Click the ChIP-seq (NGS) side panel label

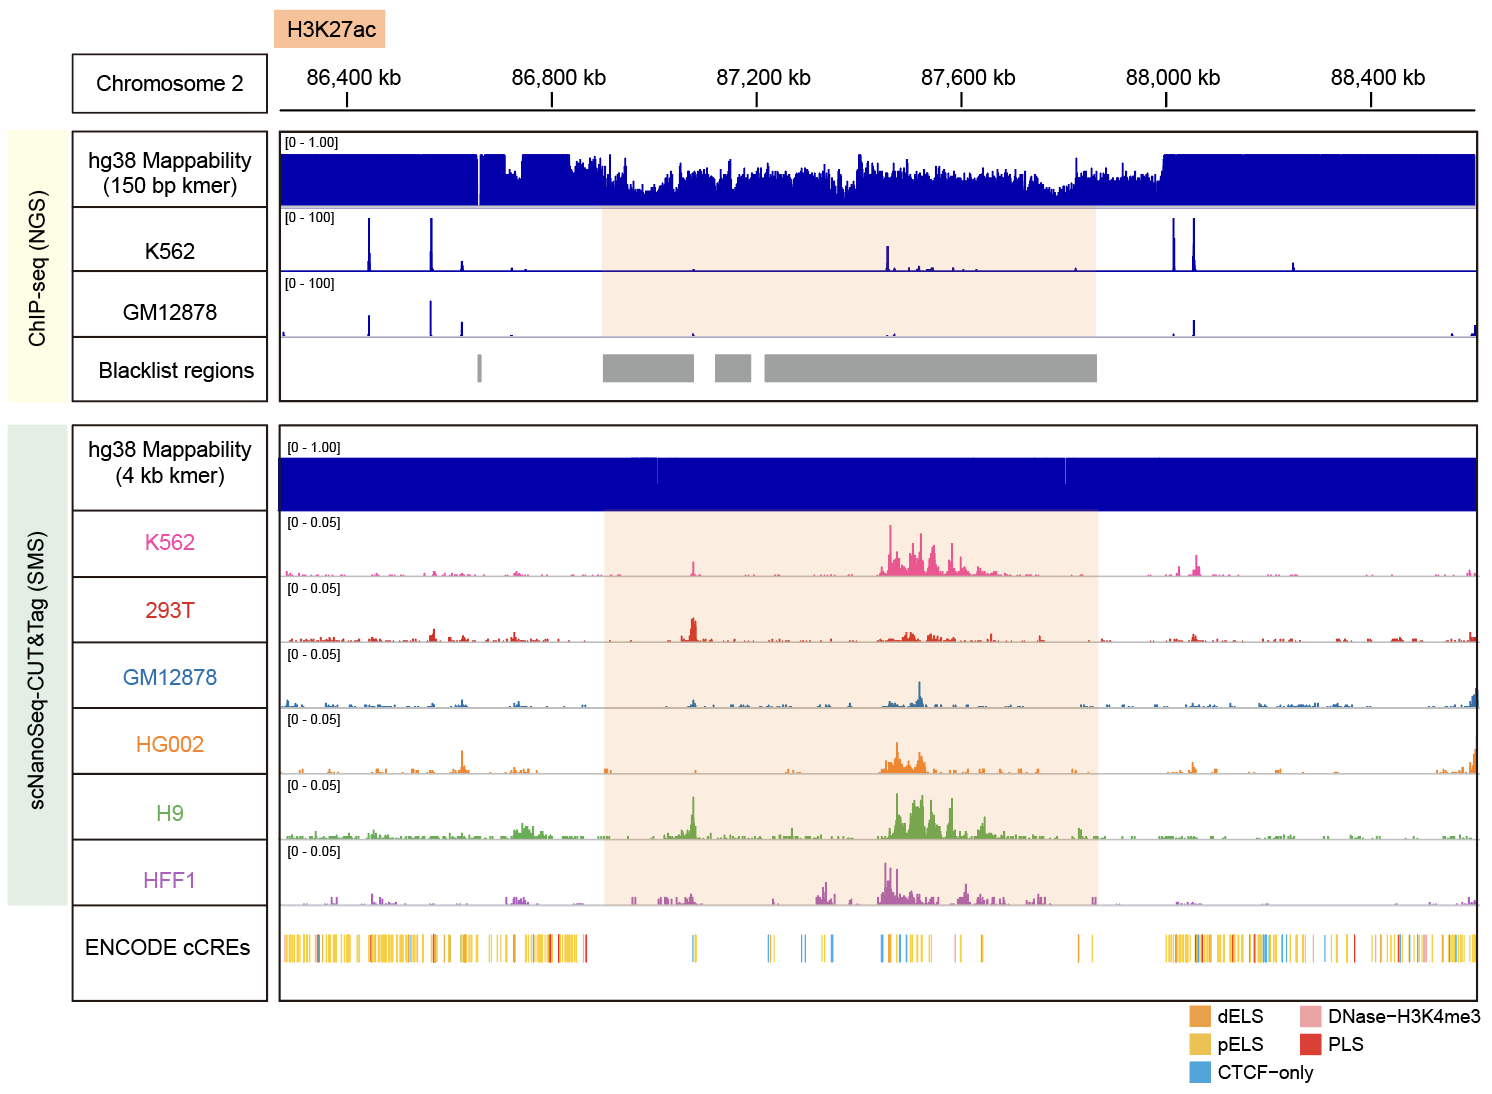pos(38,268)
